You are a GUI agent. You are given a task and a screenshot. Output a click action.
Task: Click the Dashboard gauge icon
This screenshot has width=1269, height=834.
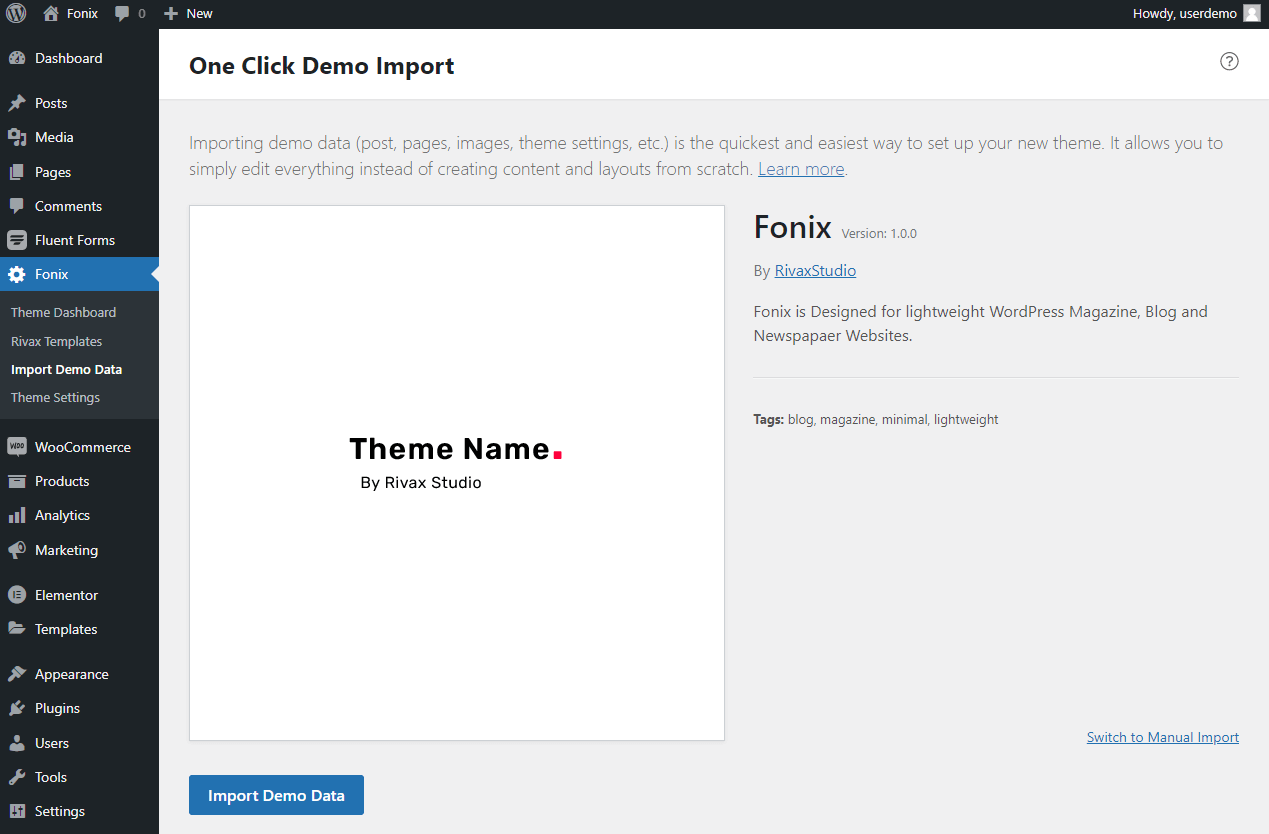(x=17, y=58)
